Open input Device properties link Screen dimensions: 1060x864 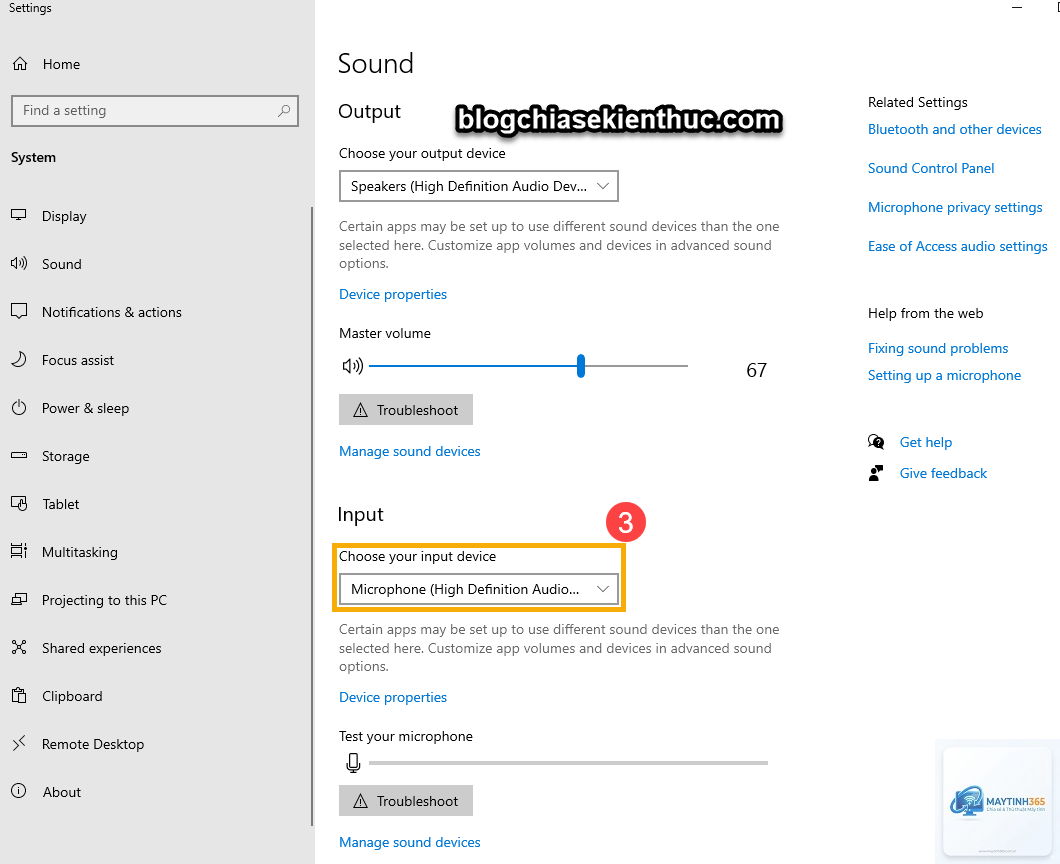point(393,697)
